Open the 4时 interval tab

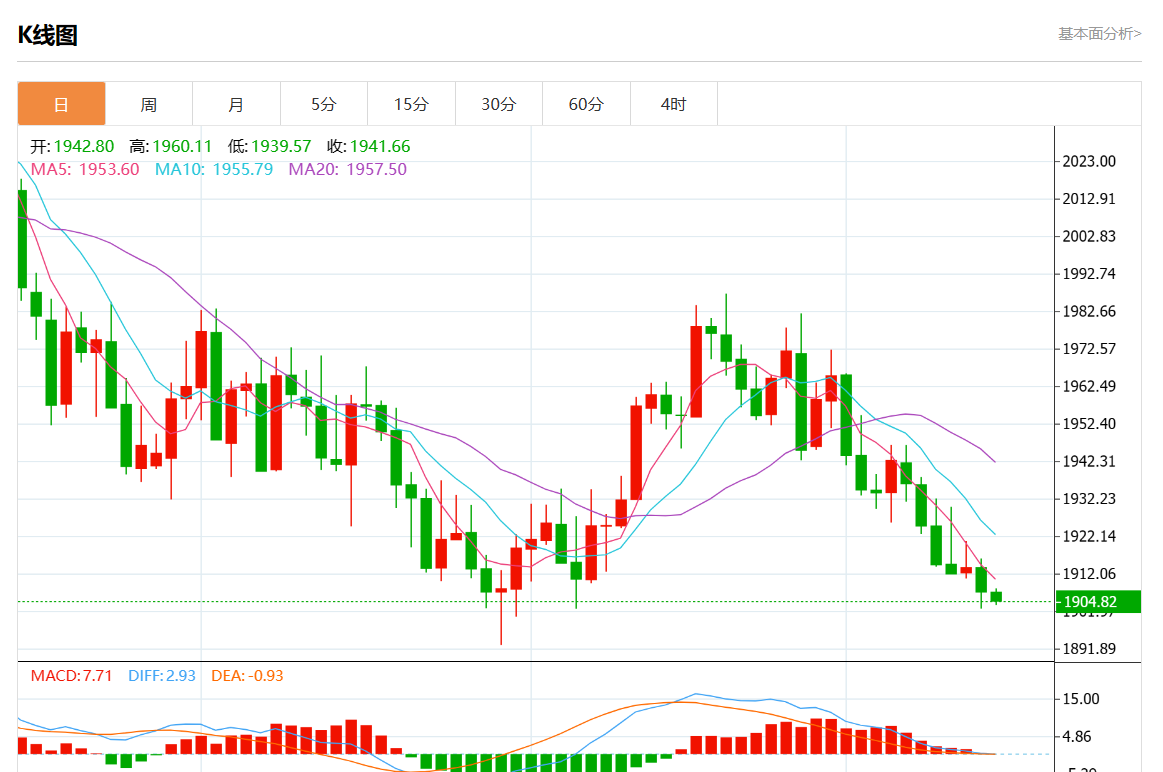coord(674,104)
